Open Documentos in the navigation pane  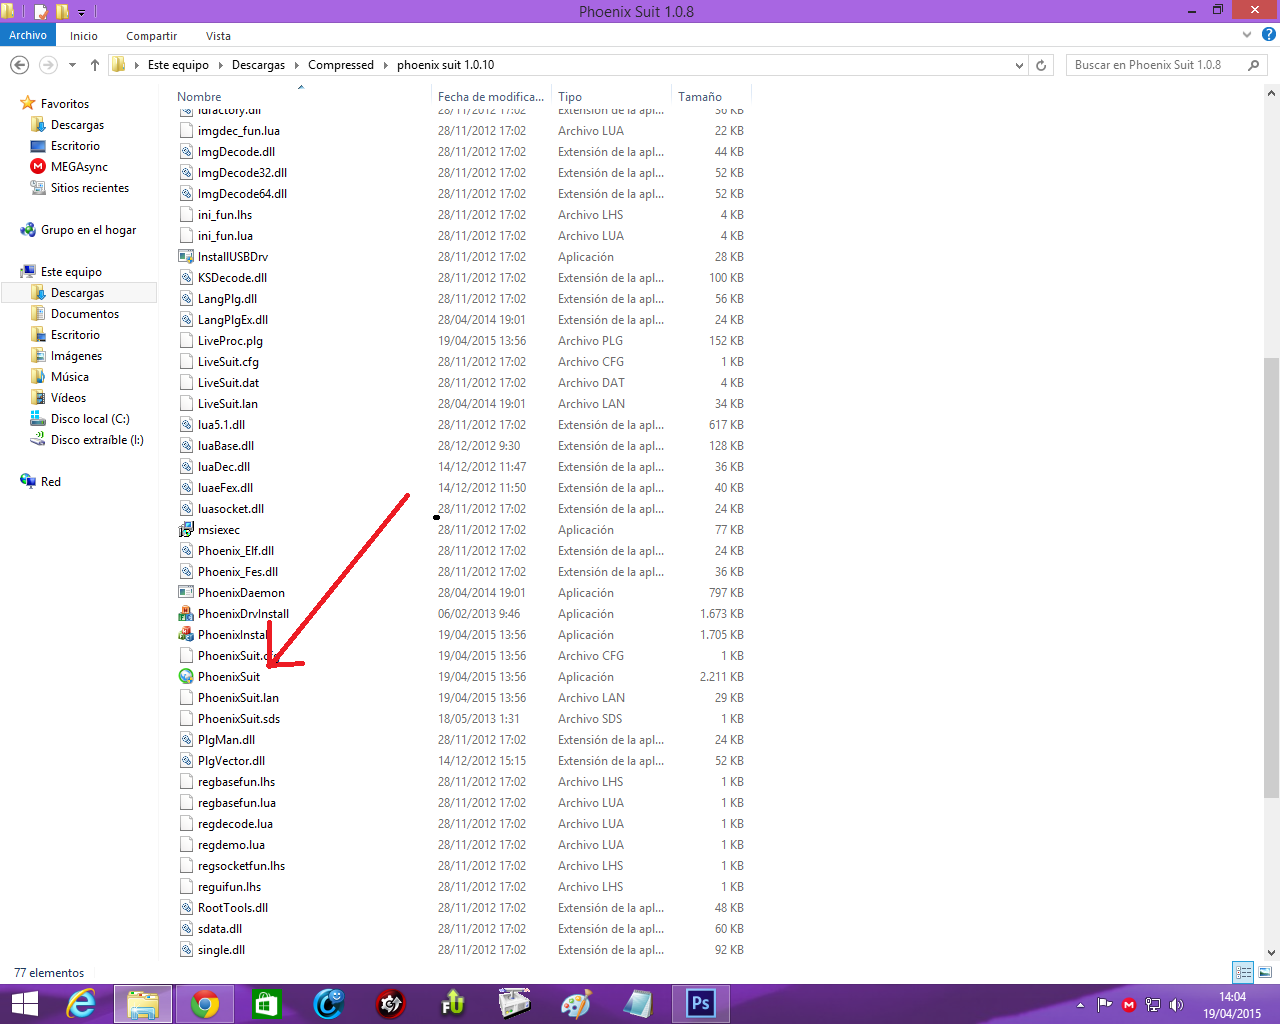click(85, 314)
